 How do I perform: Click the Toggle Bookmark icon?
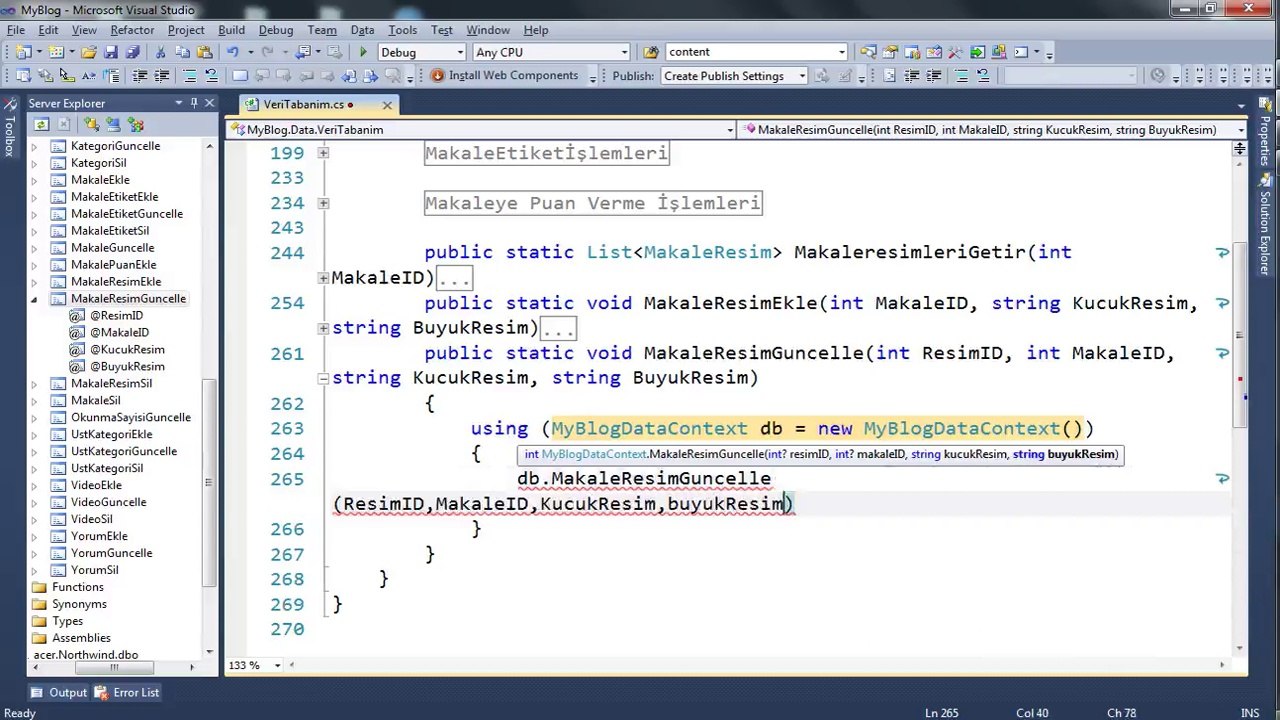tap(240, 76)
